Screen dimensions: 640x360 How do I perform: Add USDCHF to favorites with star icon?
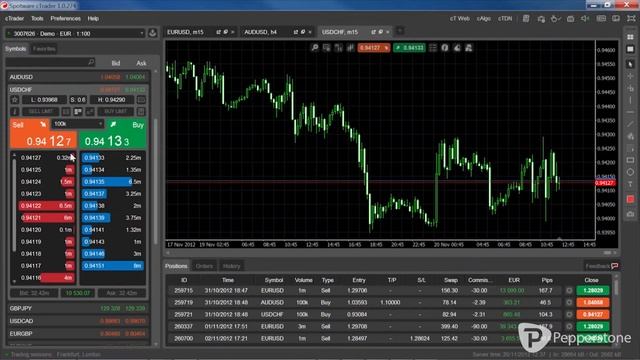click(x=15, y=100)
